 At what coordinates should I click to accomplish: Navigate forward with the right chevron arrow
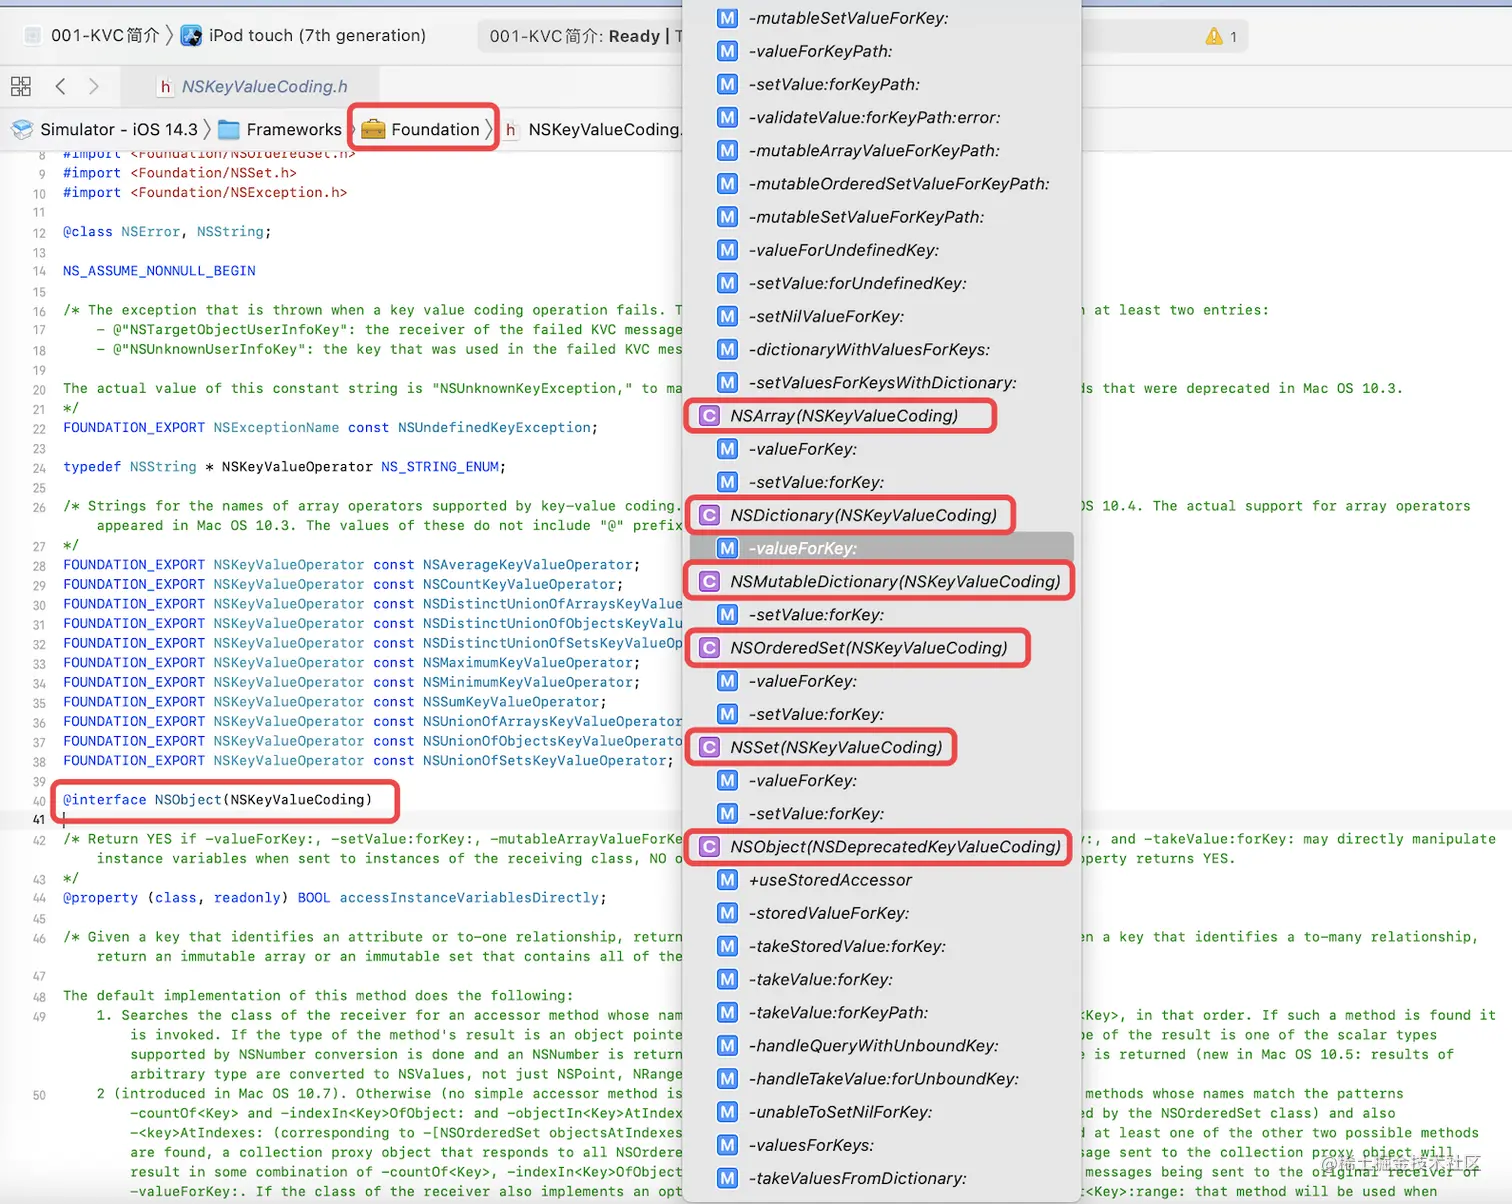pos(93,87)
